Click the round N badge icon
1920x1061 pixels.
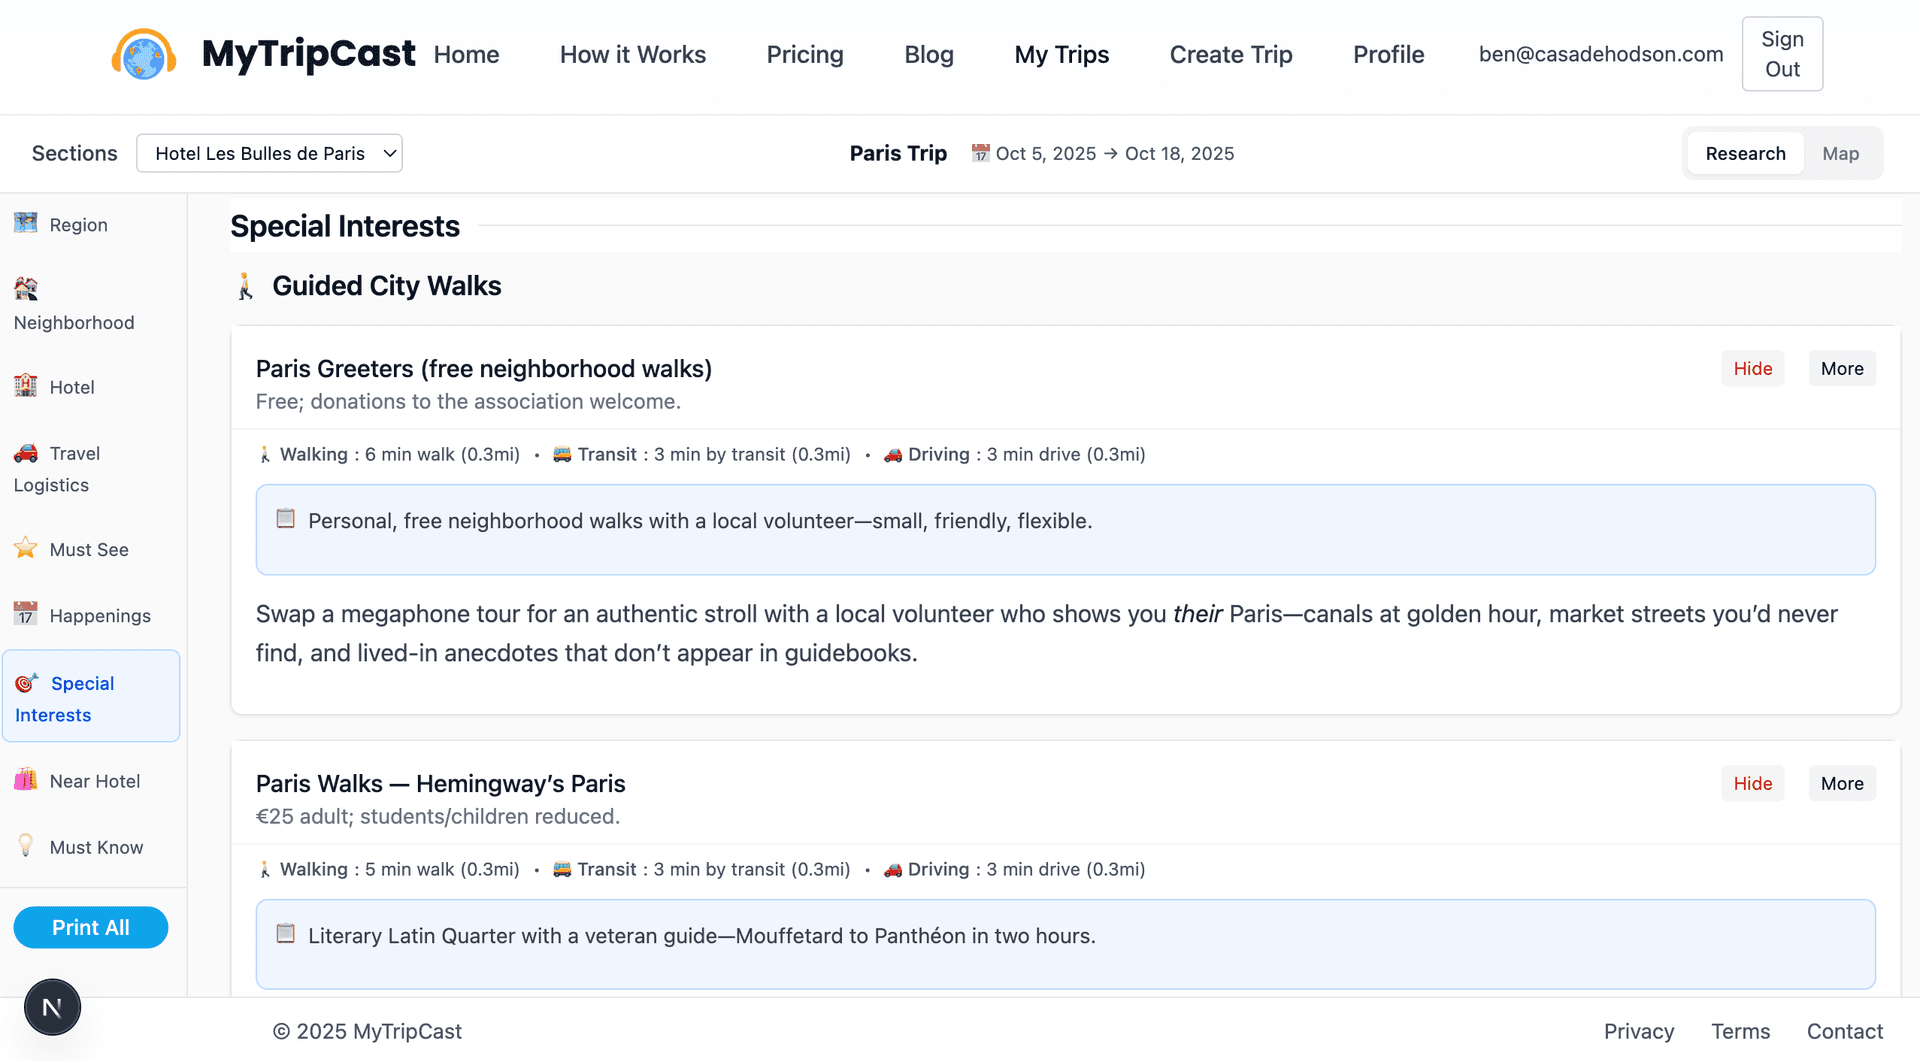[x=52, y=1007]
